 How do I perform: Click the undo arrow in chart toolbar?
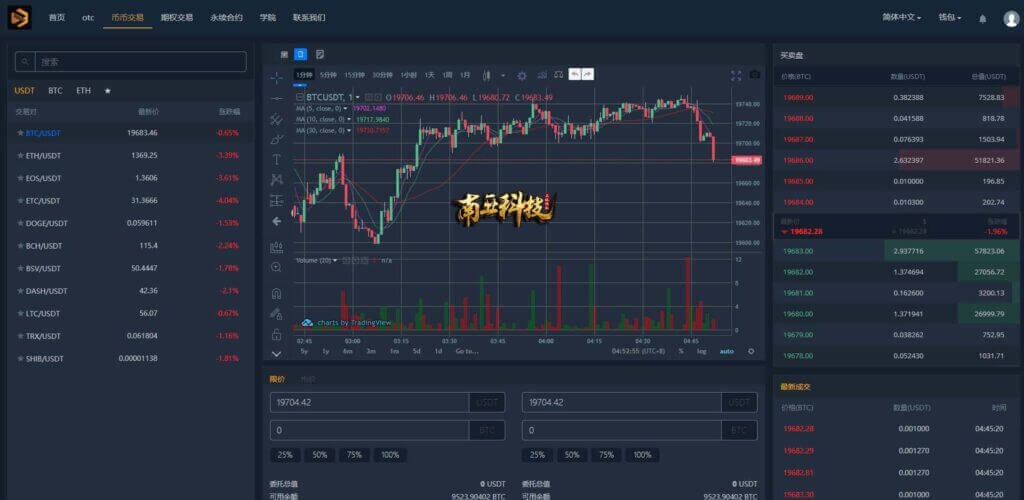tap(575, 74)
